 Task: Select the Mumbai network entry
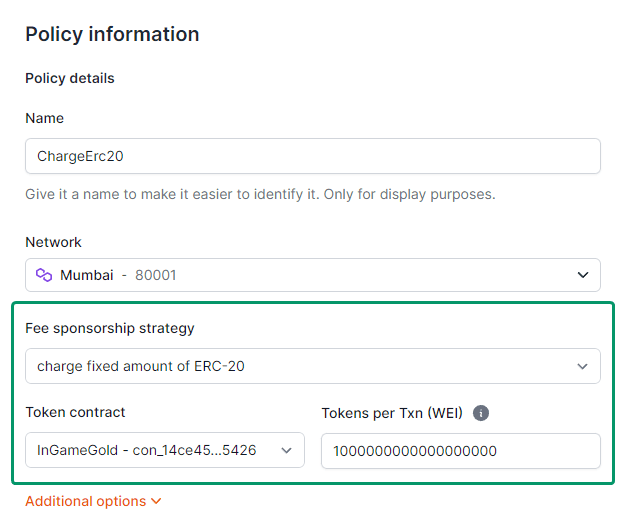[87, 275]
